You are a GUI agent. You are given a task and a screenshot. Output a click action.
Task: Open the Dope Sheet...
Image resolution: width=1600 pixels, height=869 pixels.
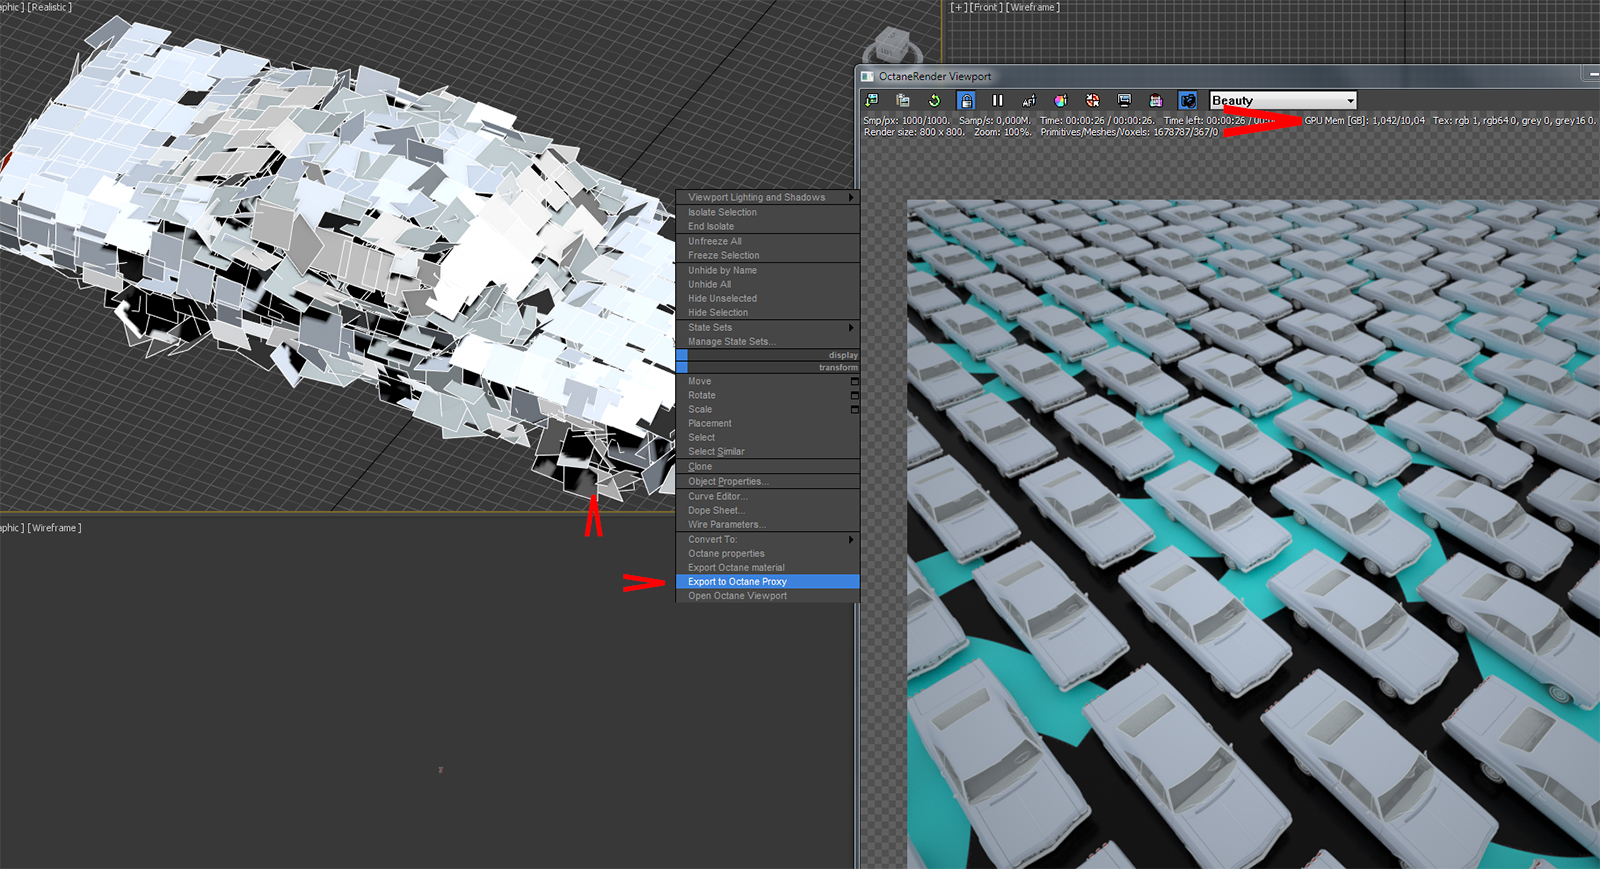[768, 510]
